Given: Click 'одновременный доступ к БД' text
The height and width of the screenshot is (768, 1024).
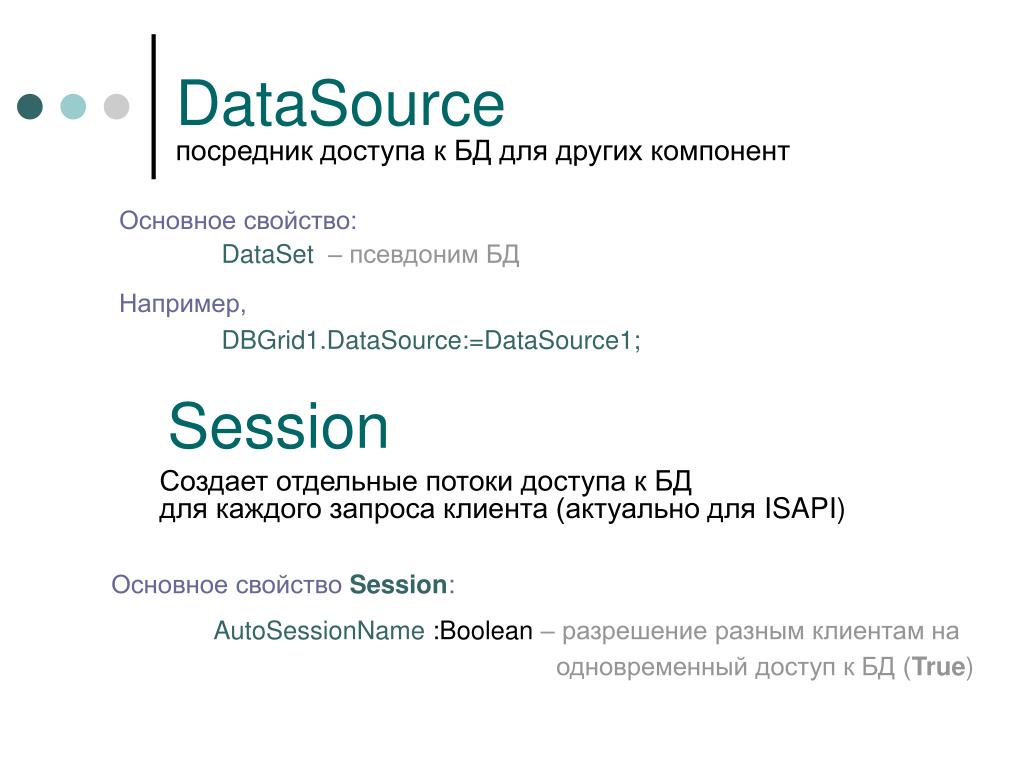Looking at the screenshot, I should click(x=726, y=667).
